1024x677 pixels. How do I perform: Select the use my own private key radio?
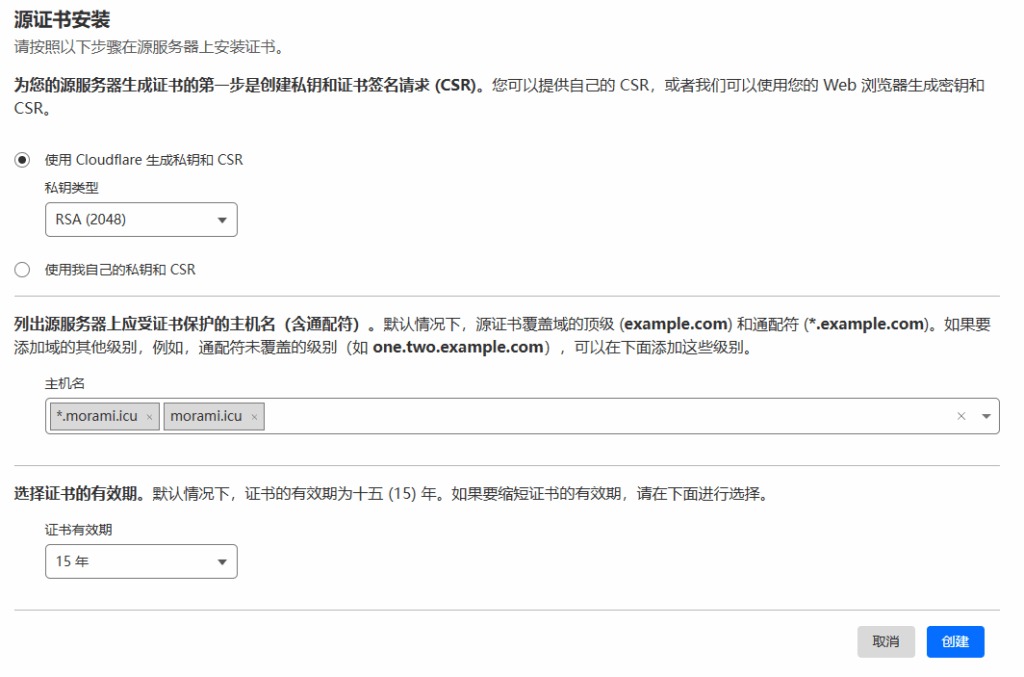[x=22, y=269]
